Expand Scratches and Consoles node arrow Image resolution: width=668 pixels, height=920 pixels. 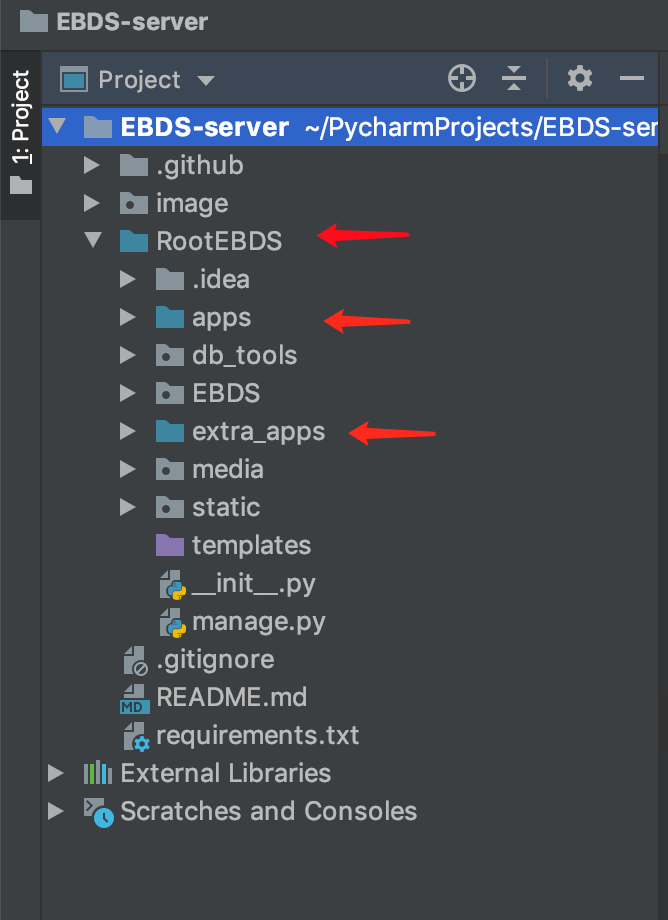[x=55, y=811]
